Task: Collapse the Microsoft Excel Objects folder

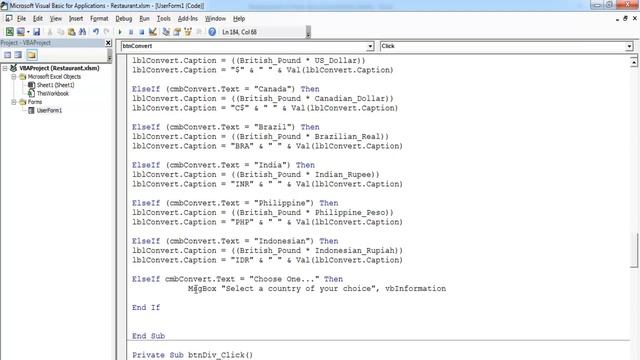Action: click(13, 77)
